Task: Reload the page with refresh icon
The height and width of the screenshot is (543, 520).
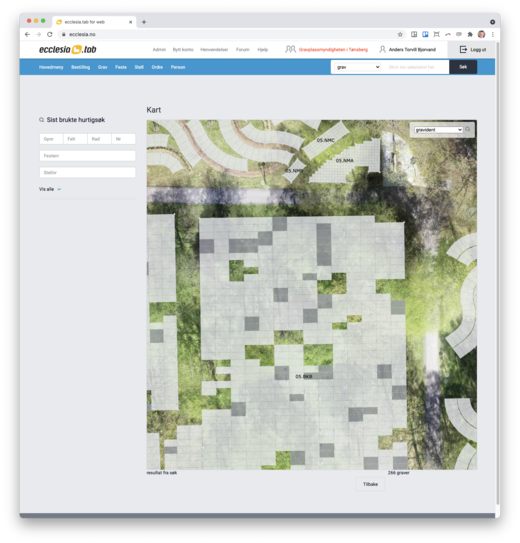Action: tap(50, 34)
